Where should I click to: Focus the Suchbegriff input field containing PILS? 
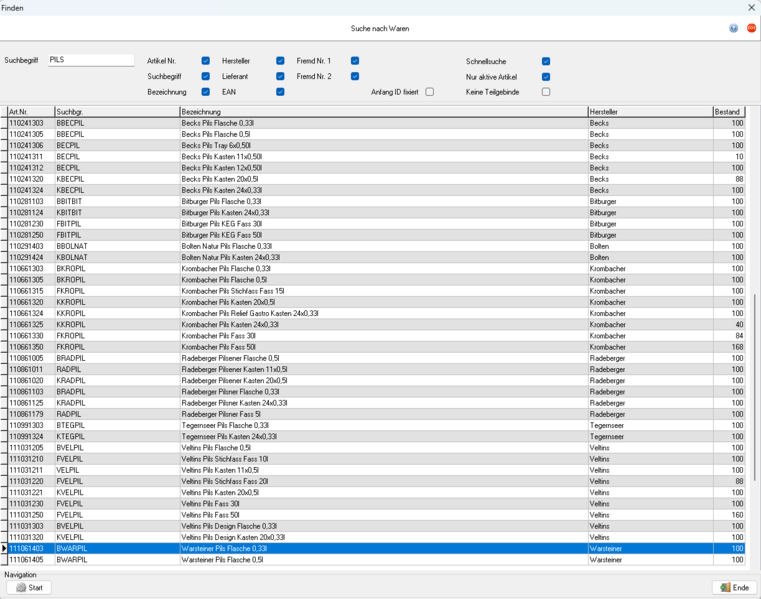(x=91, y=60)
